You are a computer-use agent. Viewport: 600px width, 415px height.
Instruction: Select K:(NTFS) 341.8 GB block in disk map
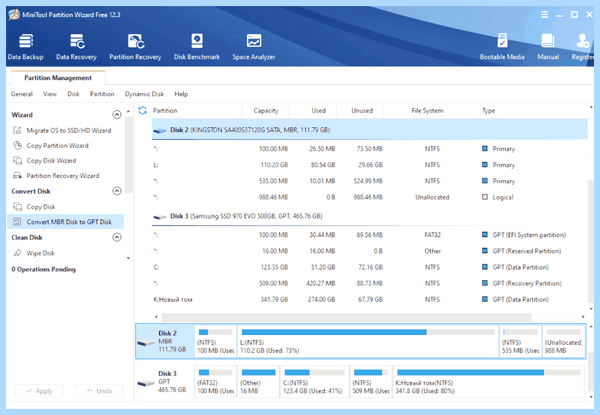coord(489,381)
